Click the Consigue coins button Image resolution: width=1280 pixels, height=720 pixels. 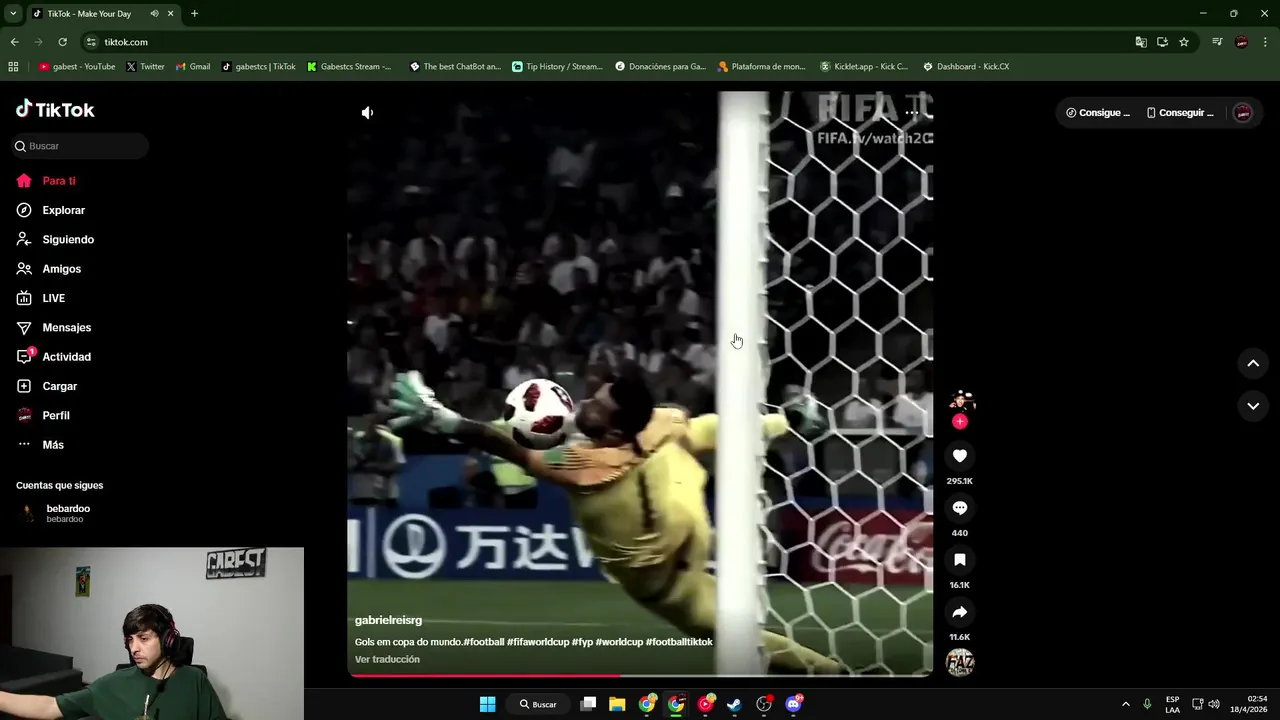tap(1098, 113)
